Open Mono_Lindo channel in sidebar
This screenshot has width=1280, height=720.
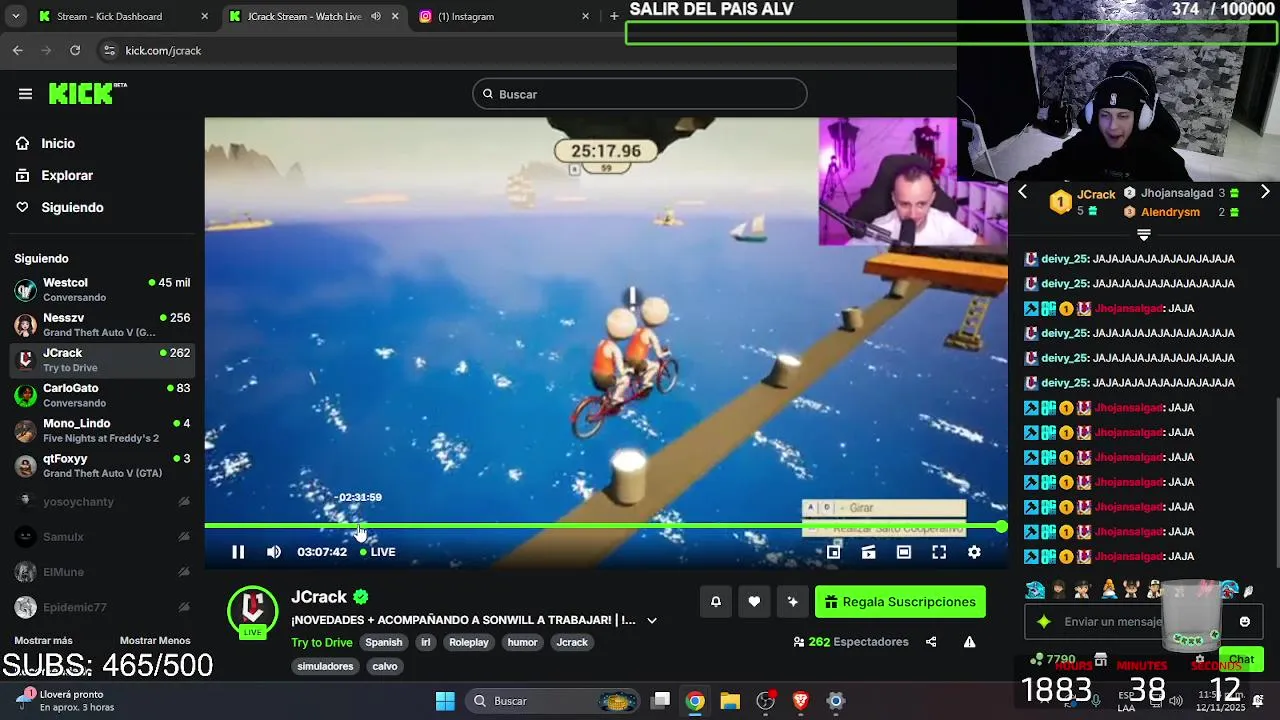tap(102, 430)
